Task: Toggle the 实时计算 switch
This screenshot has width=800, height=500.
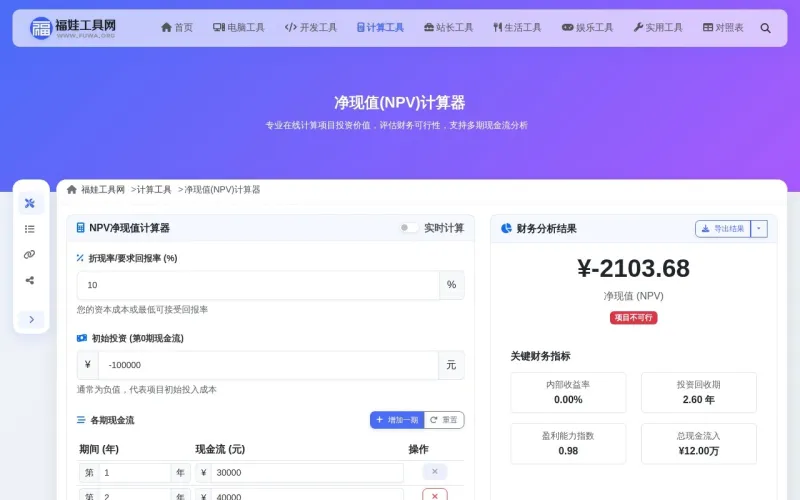Action: (x=409, y=228)
